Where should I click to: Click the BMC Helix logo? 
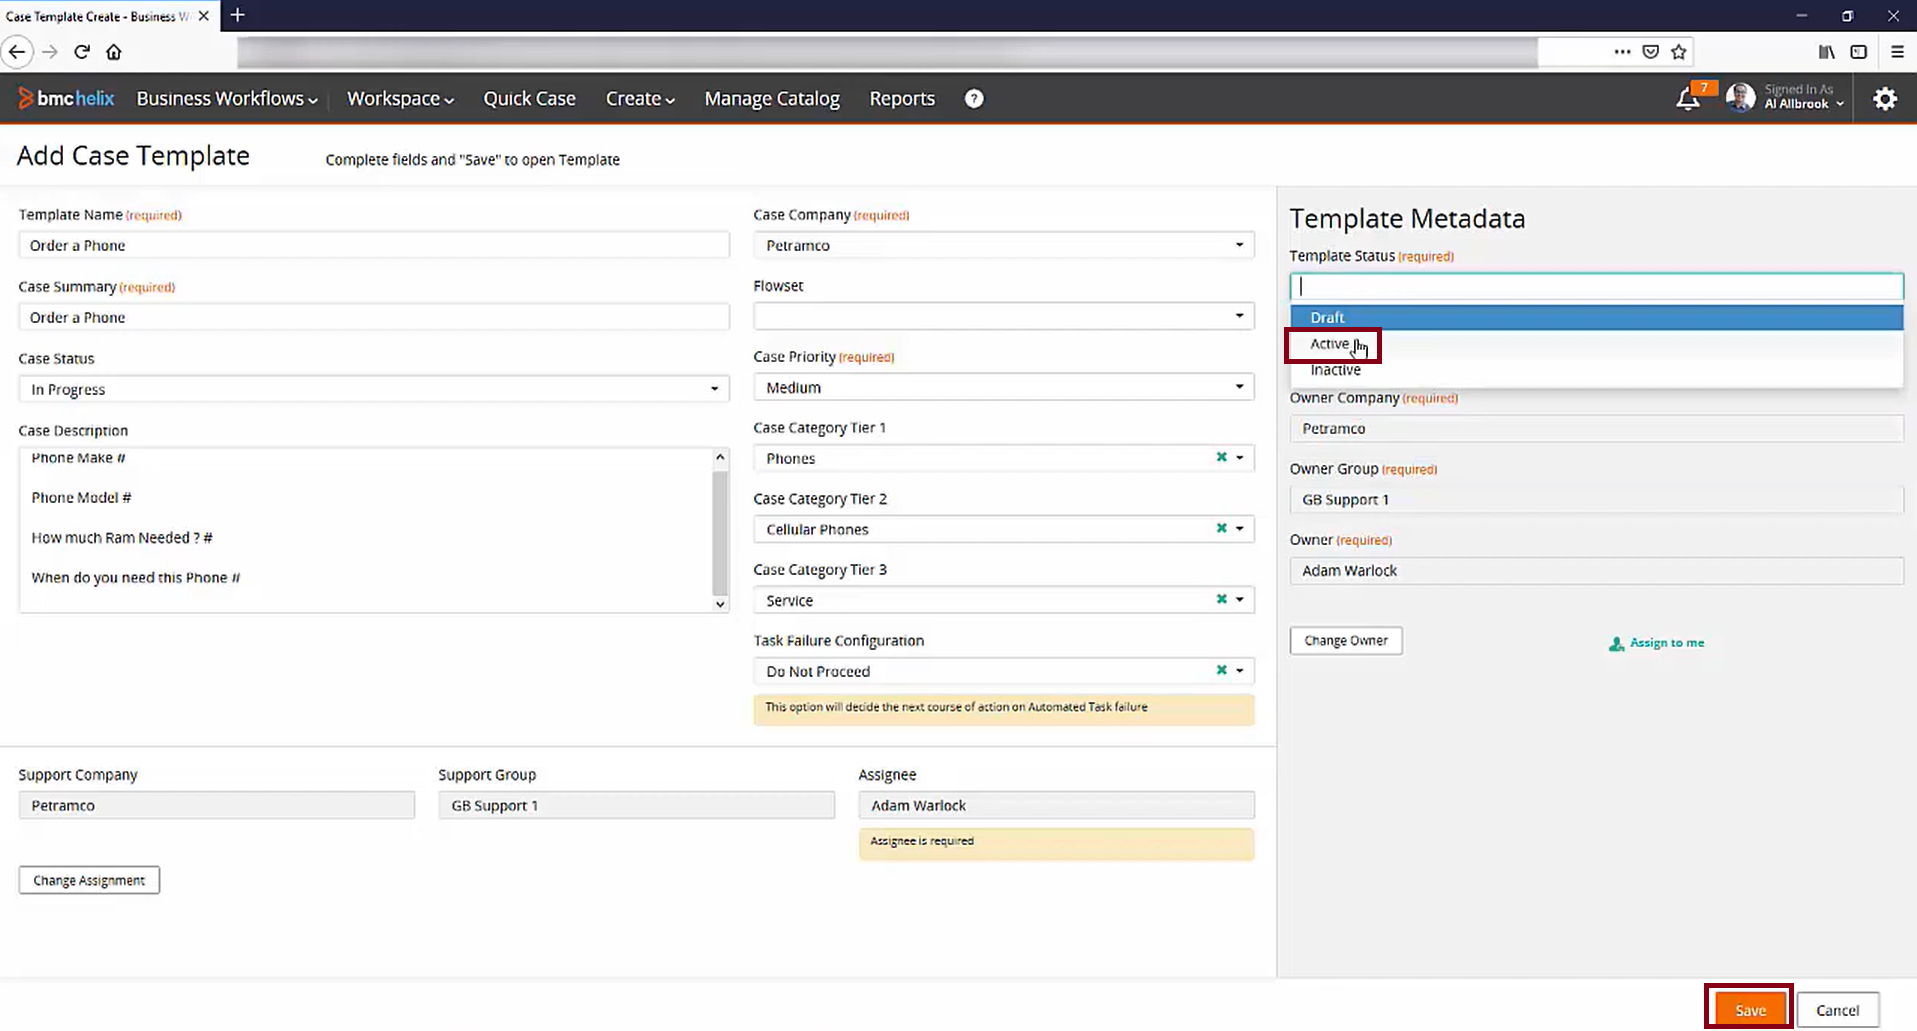click(x=66, y=98)
